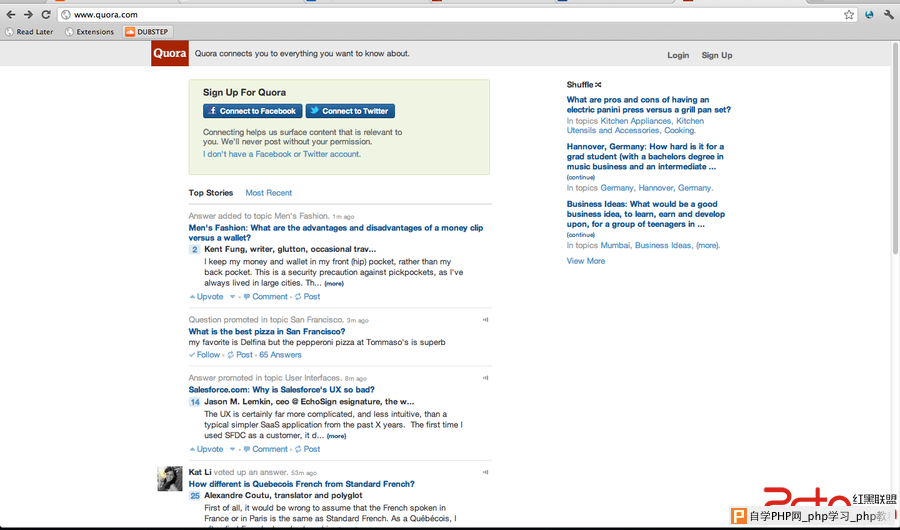The image size is (900, 530).
Task: Comment on Kent Fung's answer
Action: (265, 297)
